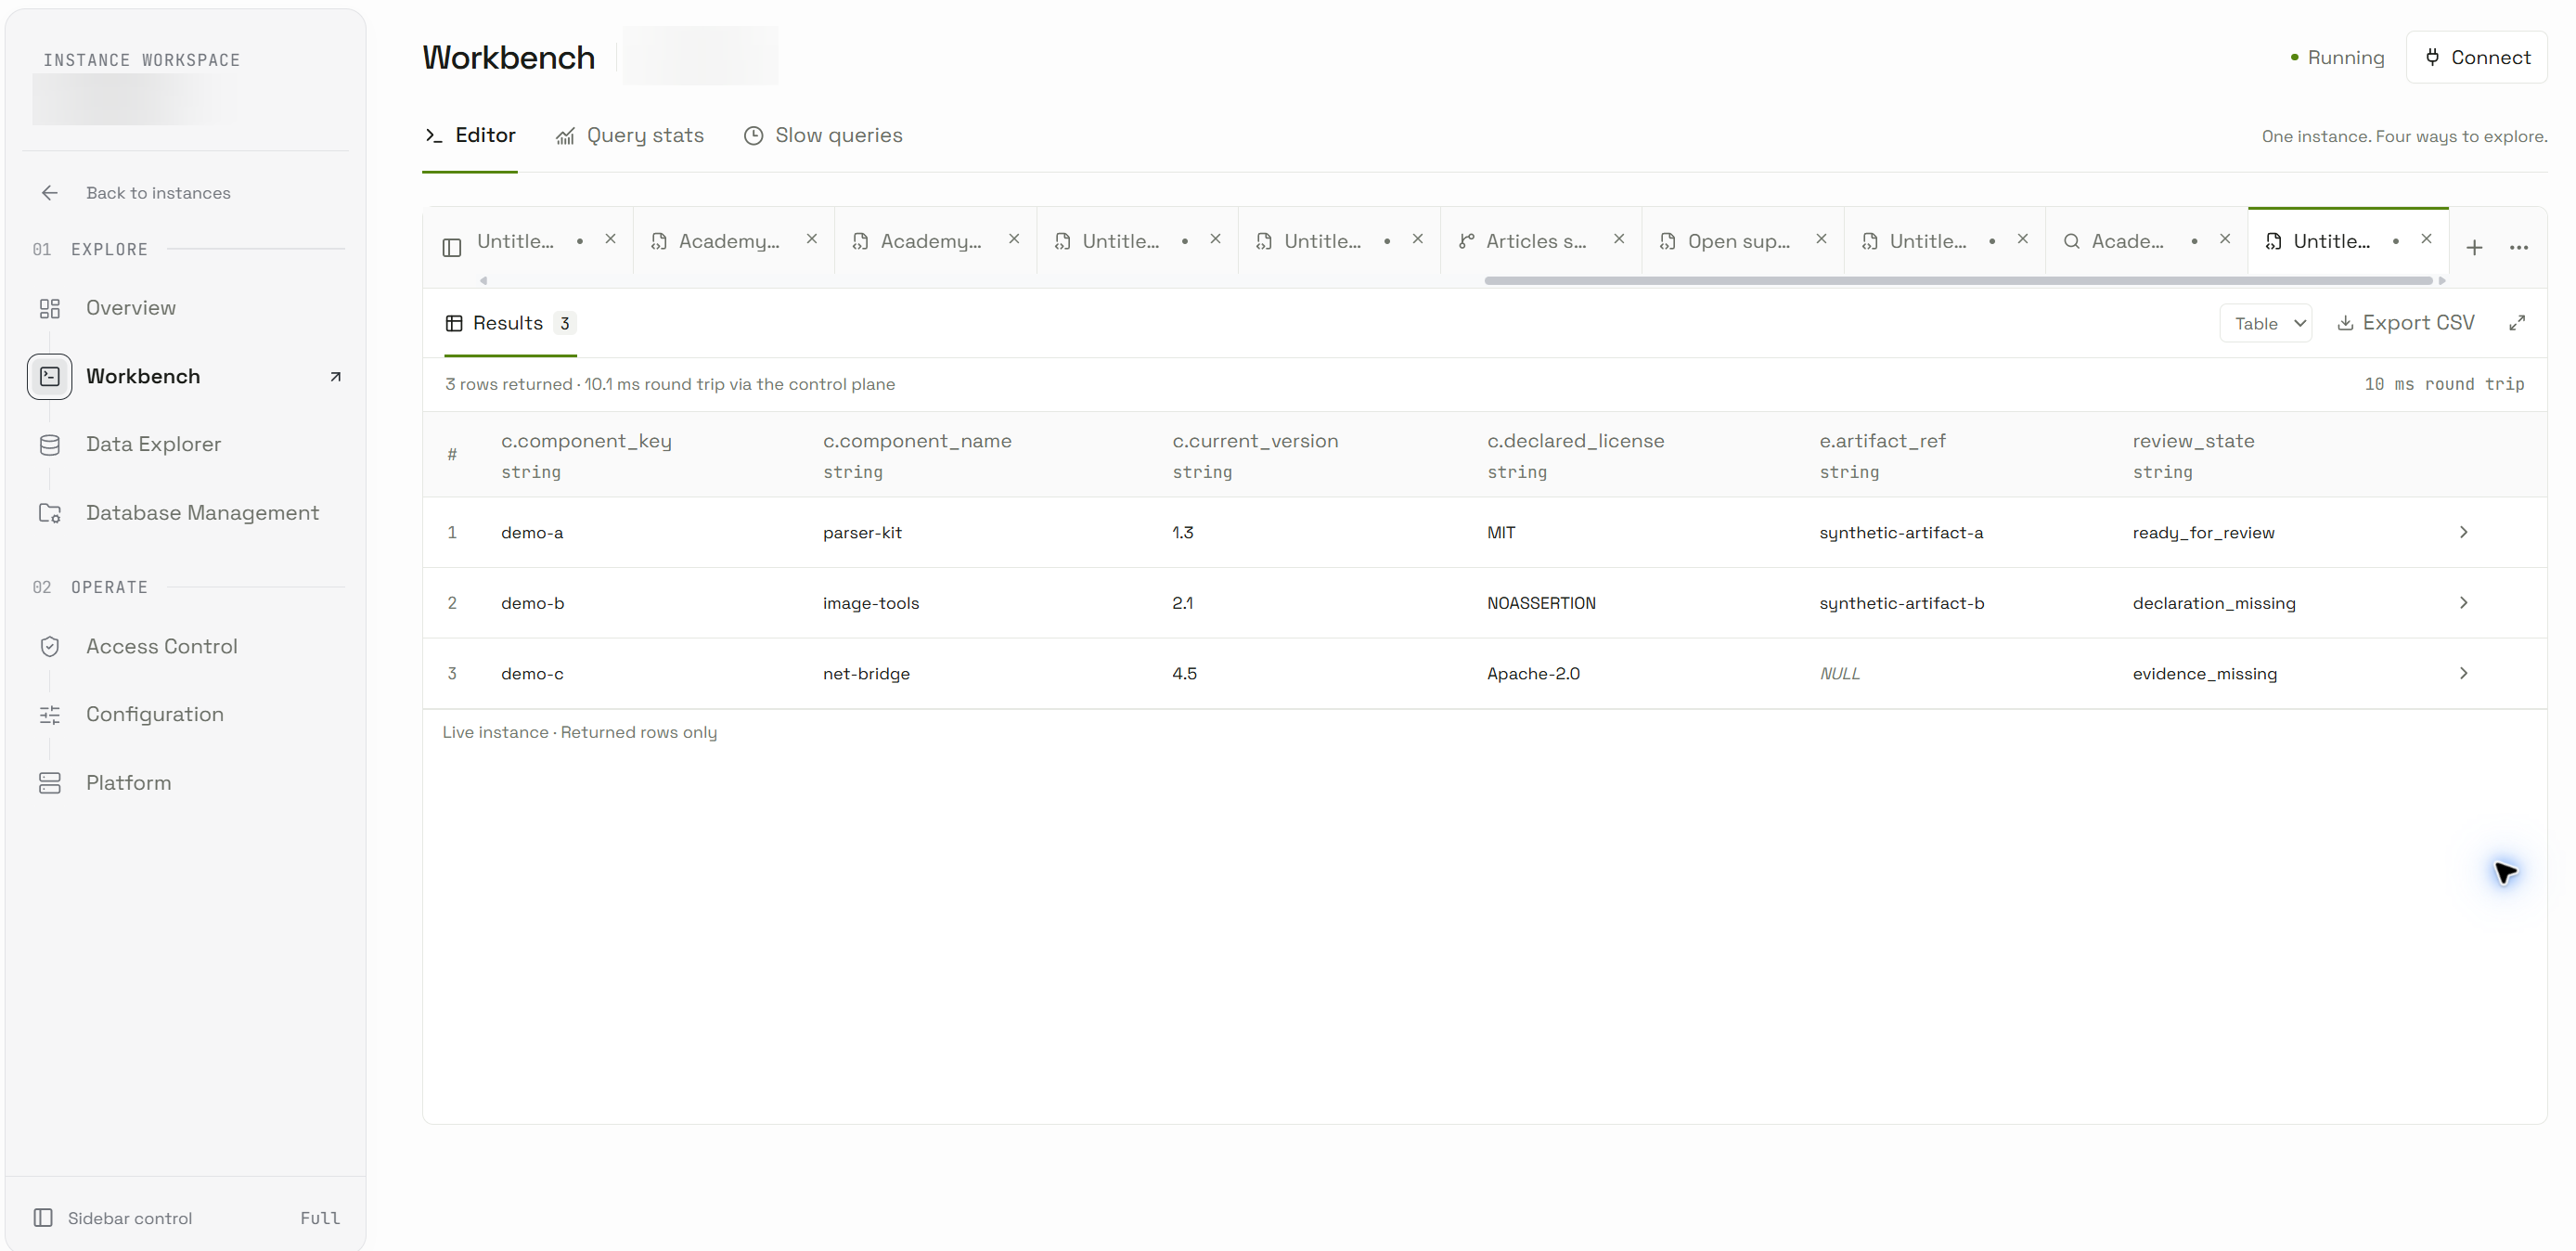Close the Articles s... tab
The height and width of the screenshot is (1251, 2576).
click(x=1619, y=239)
